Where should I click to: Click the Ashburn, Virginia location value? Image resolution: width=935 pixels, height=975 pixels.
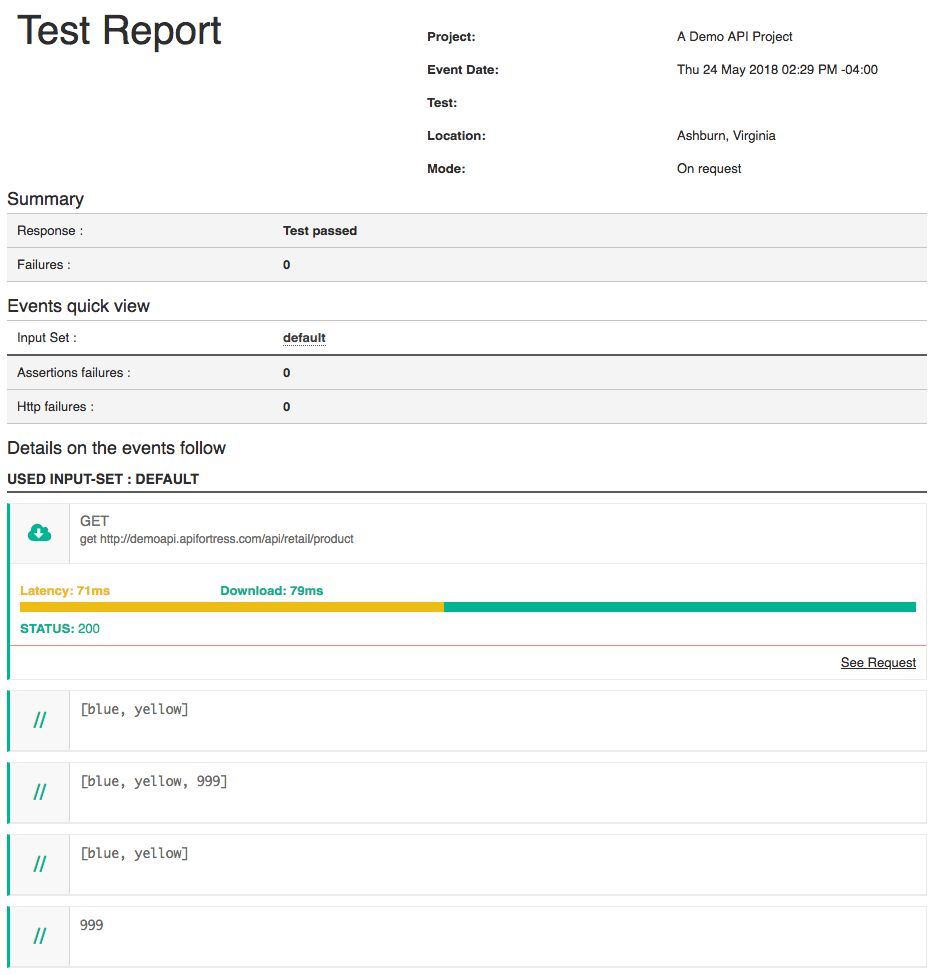[x=726, y=136]
